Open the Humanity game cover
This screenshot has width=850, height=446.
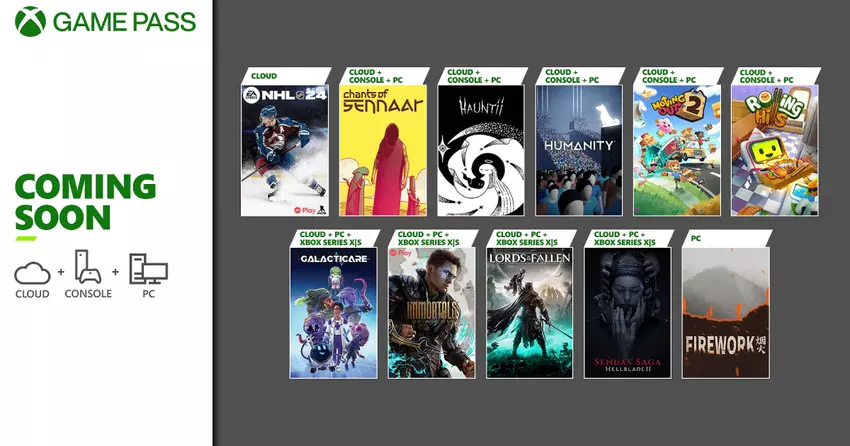click(x=578, y=150)
